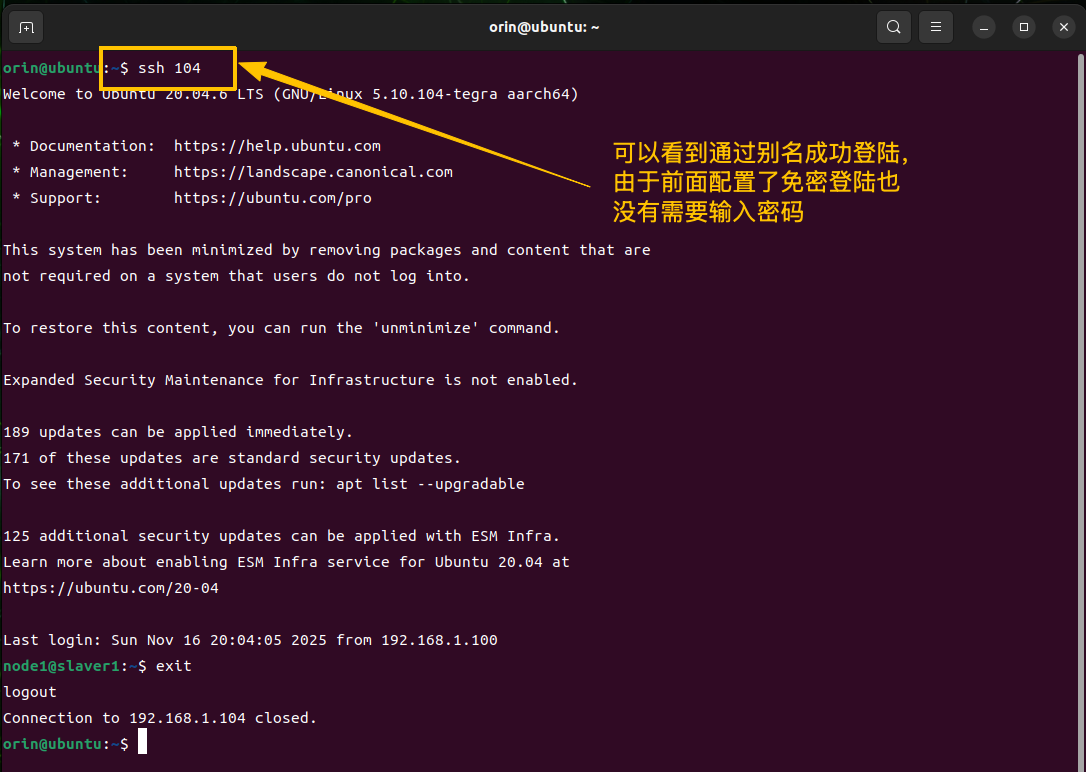Minimize the terminal window

point(983,28)
